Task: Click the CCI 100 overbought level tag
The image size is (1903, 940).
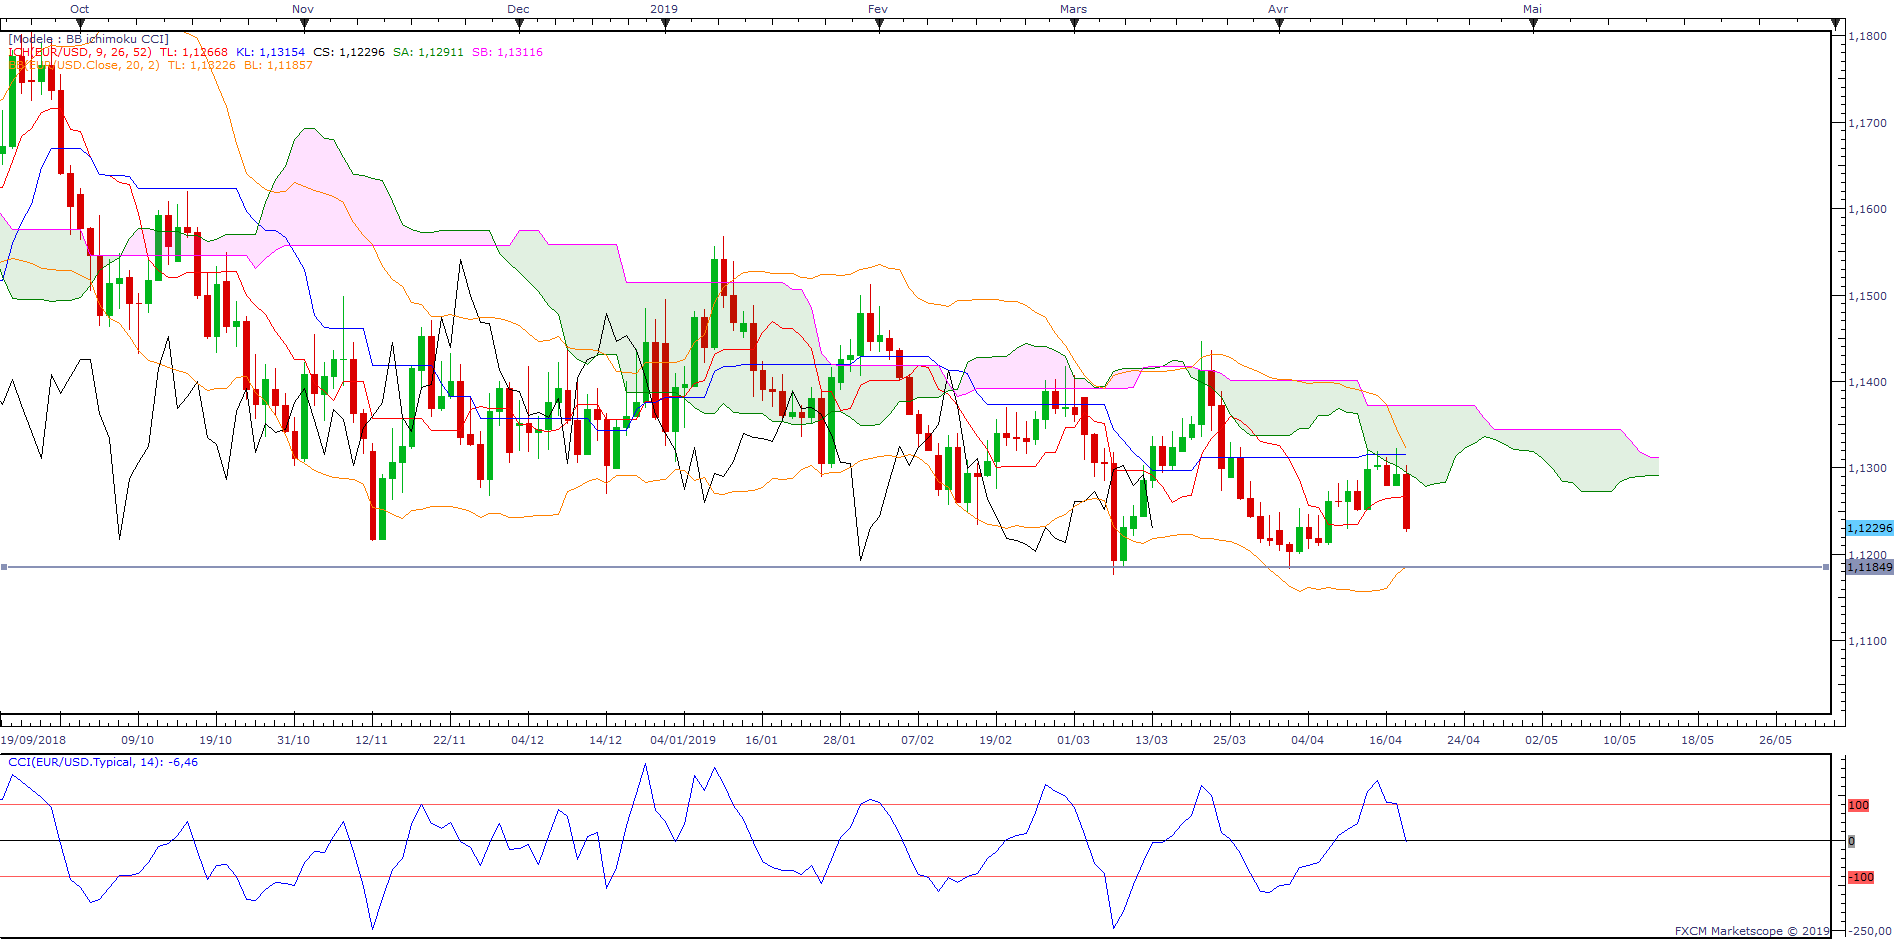Action: point(1858,805)
